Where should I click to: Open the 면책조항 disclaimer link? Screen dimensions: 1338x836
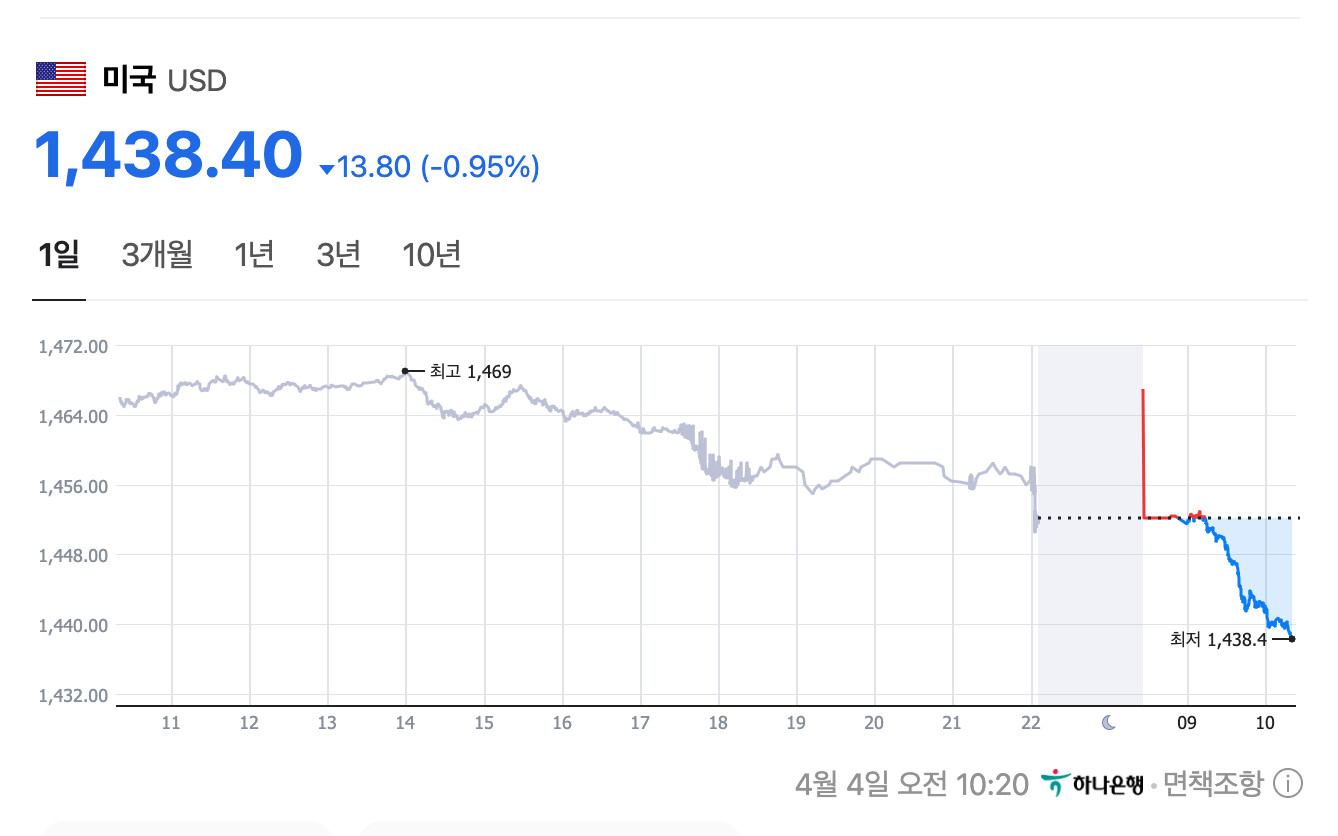1212,784
